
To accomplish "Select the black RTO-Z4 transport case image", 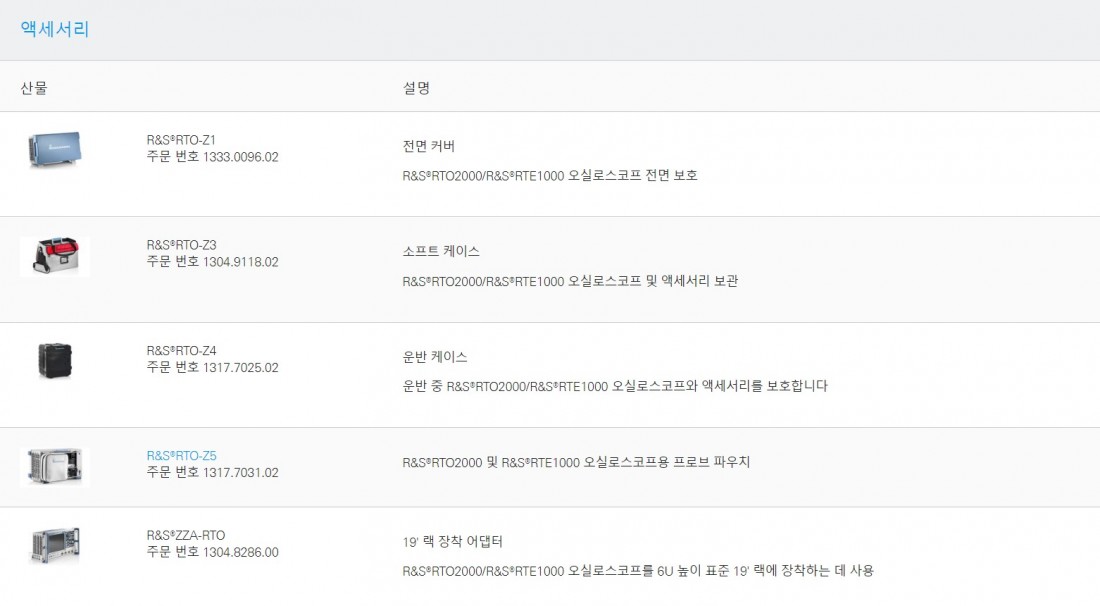I will point(55,361).
